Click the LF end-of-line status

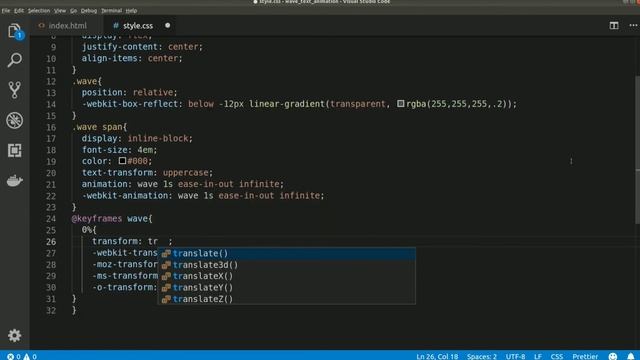click(x=538, y=356)
